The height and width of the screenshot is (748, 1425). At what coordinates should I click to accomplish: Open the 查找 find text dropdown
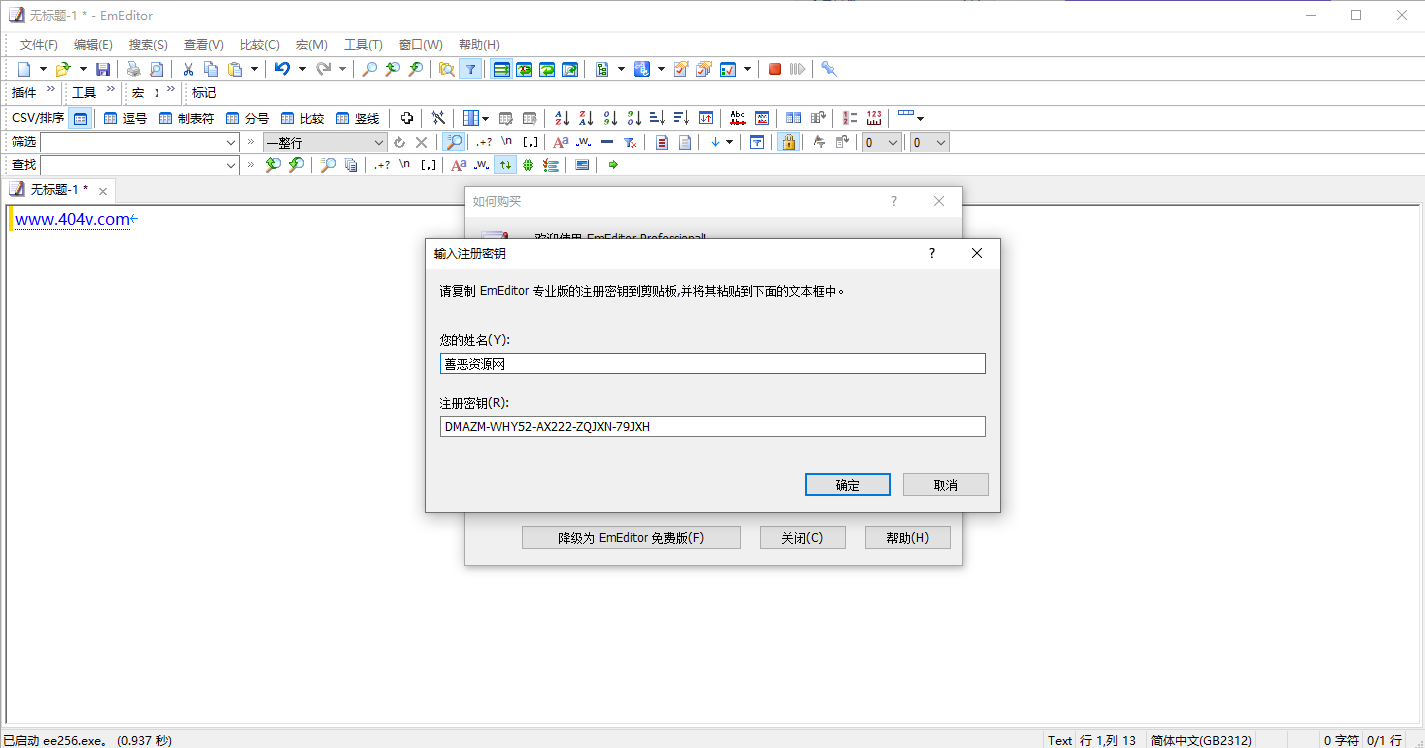click(x=231, y=165)
